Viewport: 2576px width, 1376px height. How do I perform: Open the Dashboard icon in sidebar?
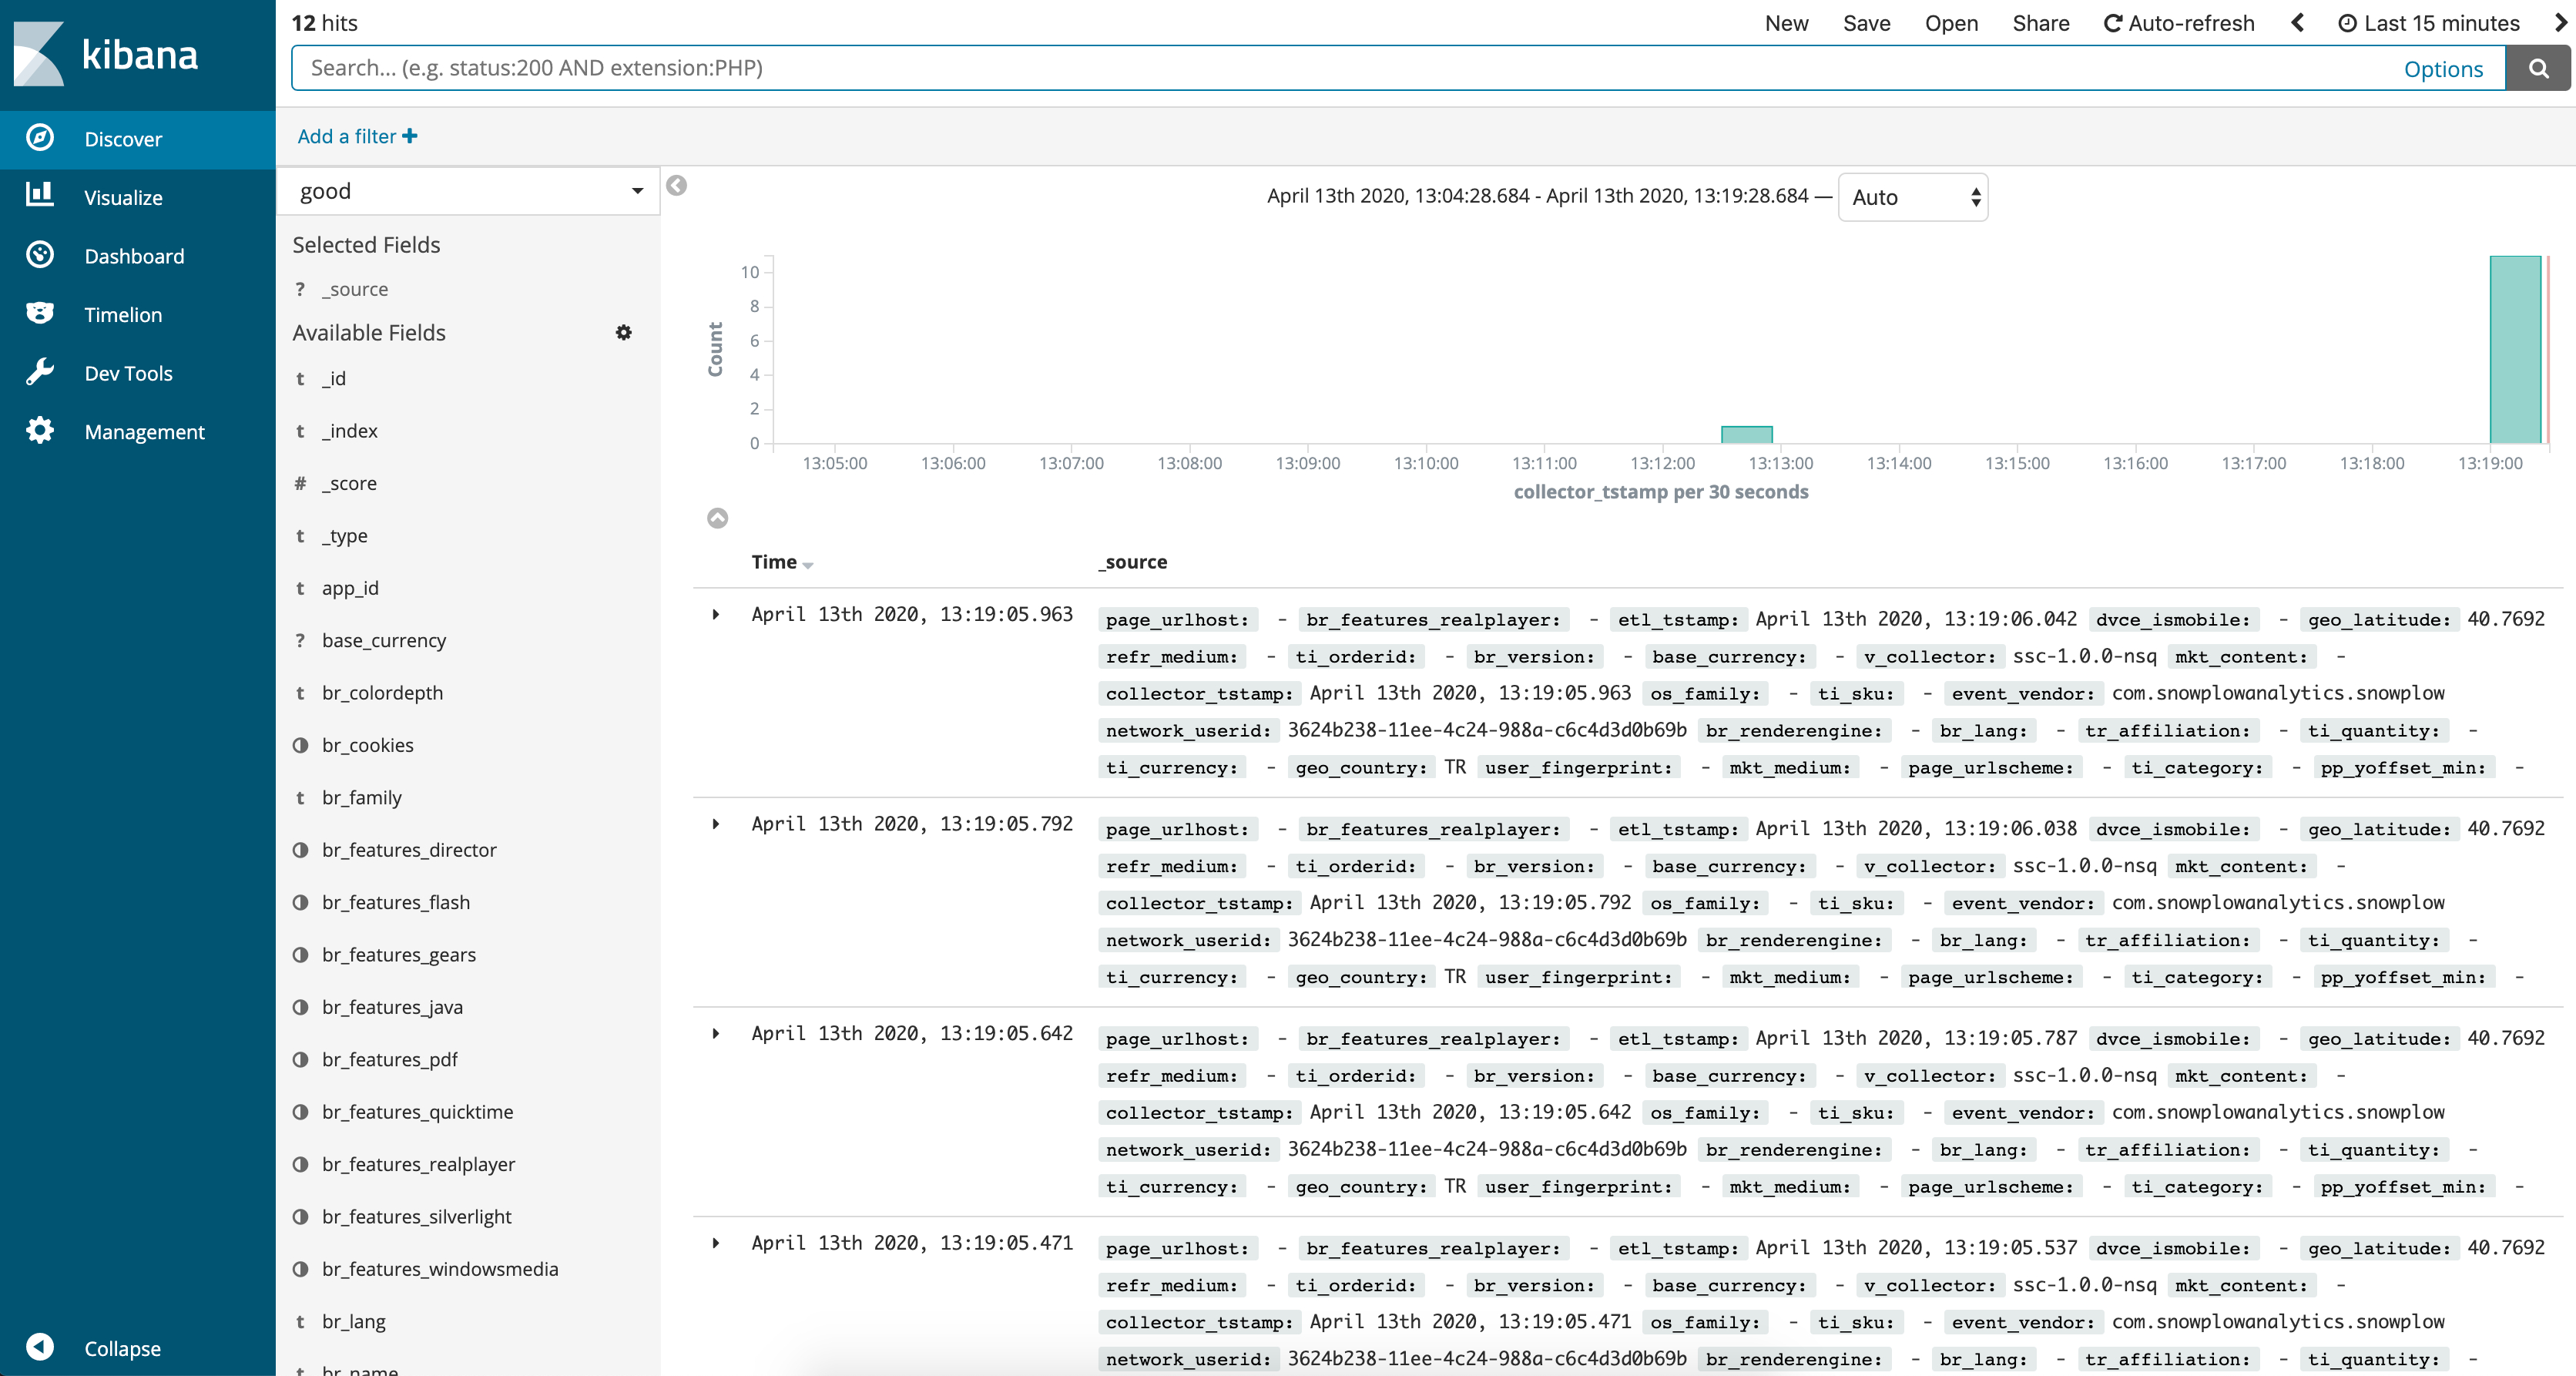pos(40,255)
